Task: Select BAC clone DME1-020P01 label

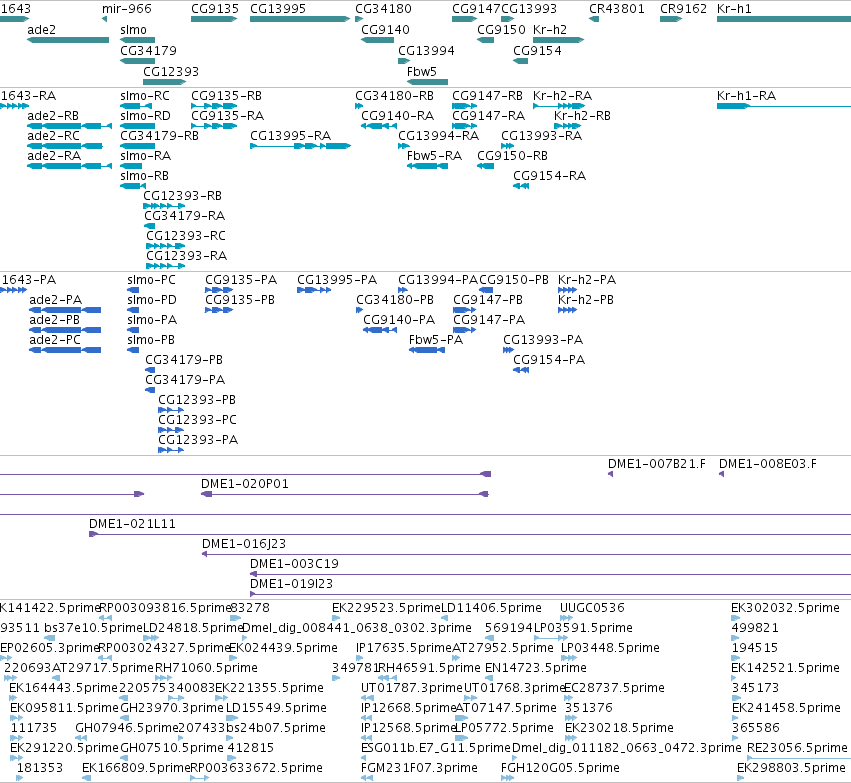Action: pos(245,483)
